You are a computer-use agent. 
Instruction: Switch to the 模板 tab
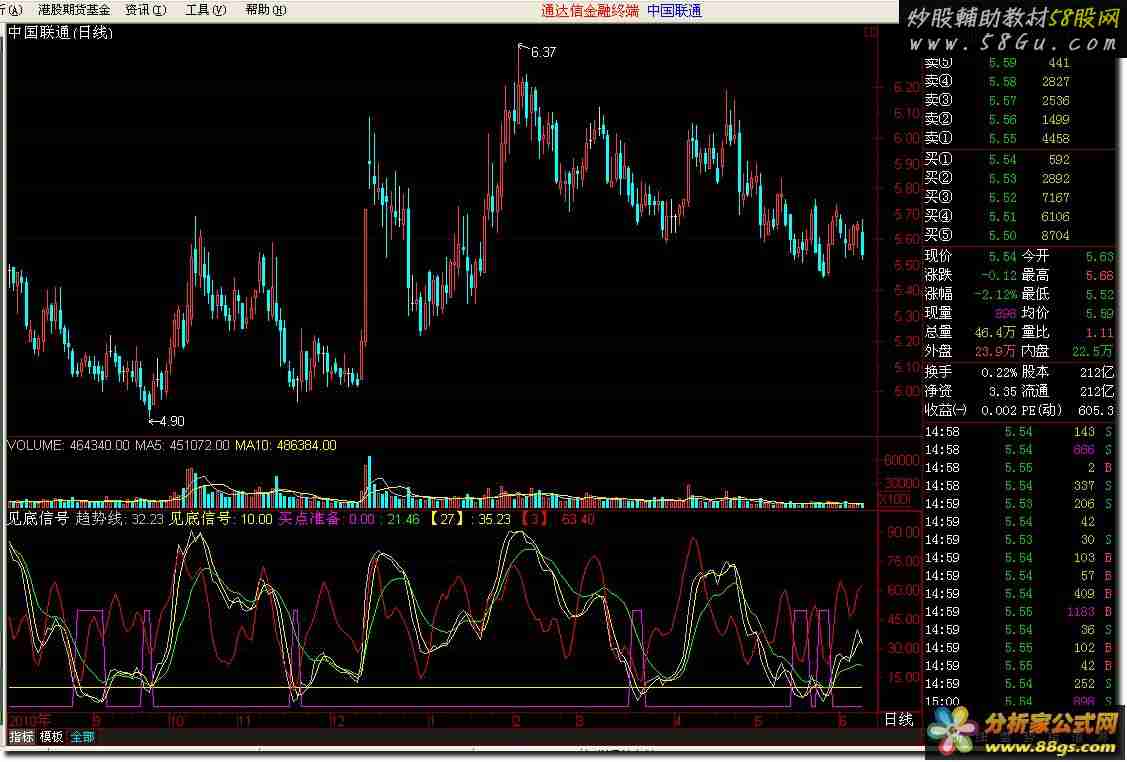52,737
